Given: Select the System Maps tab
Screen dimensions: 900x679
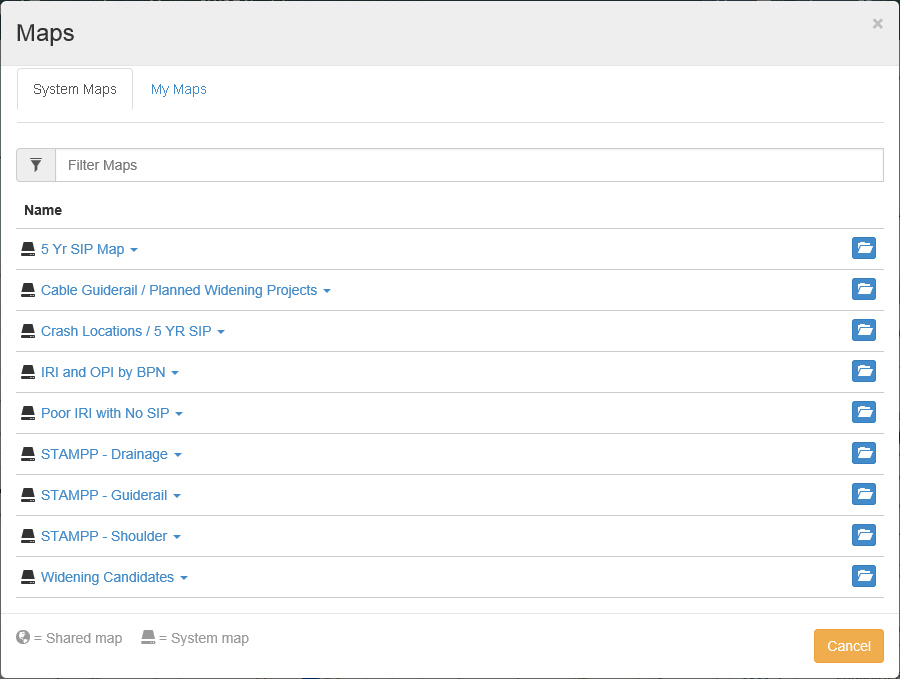Looking at the screenshot, I should coord(75,89).
